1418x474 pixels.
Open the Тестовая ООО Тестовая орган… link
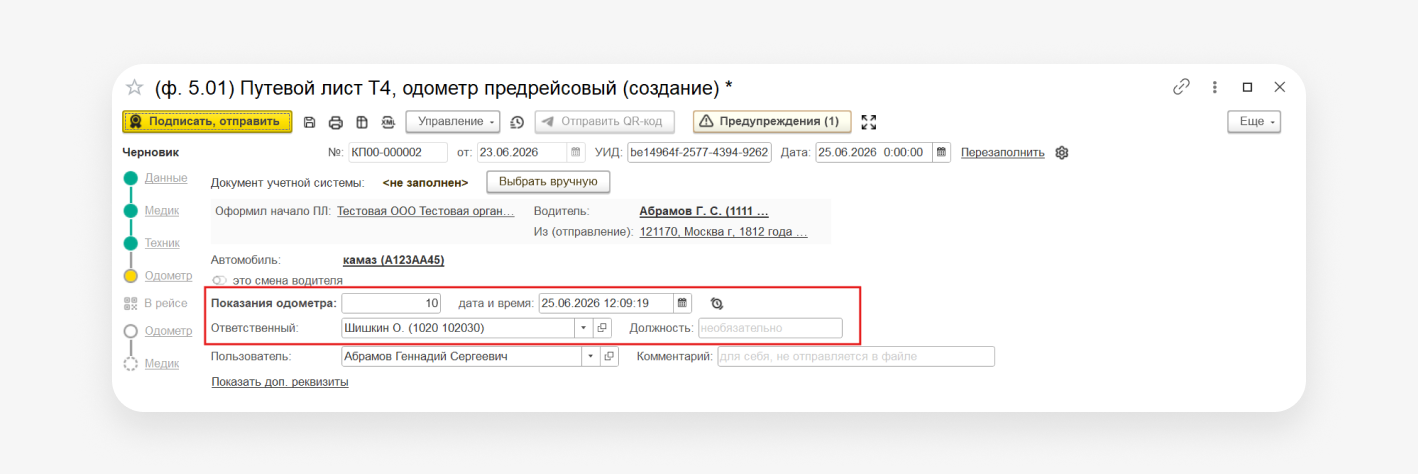(x=426, y=212)
